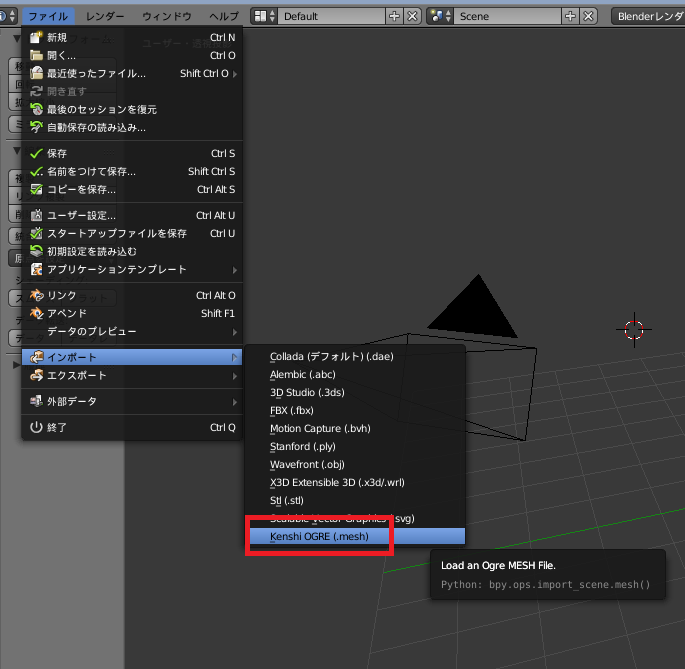Click the 自動保存の読み込み icon

(x=36, y=127)
